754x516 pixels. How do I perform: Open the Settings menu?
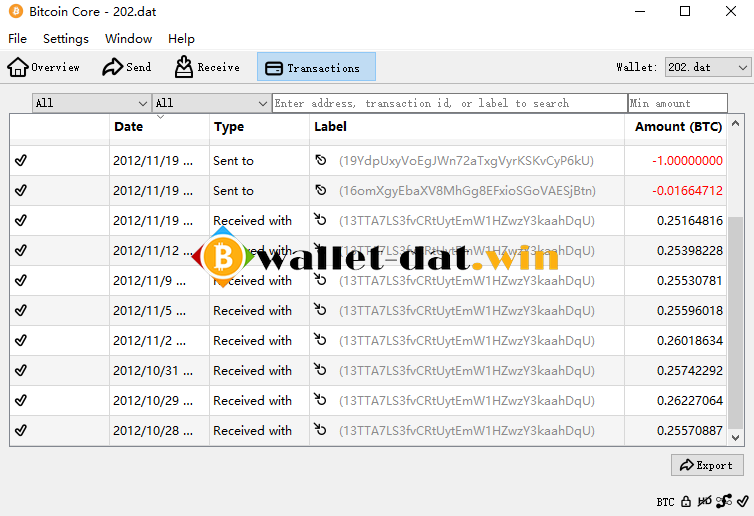tap(66, 38)
